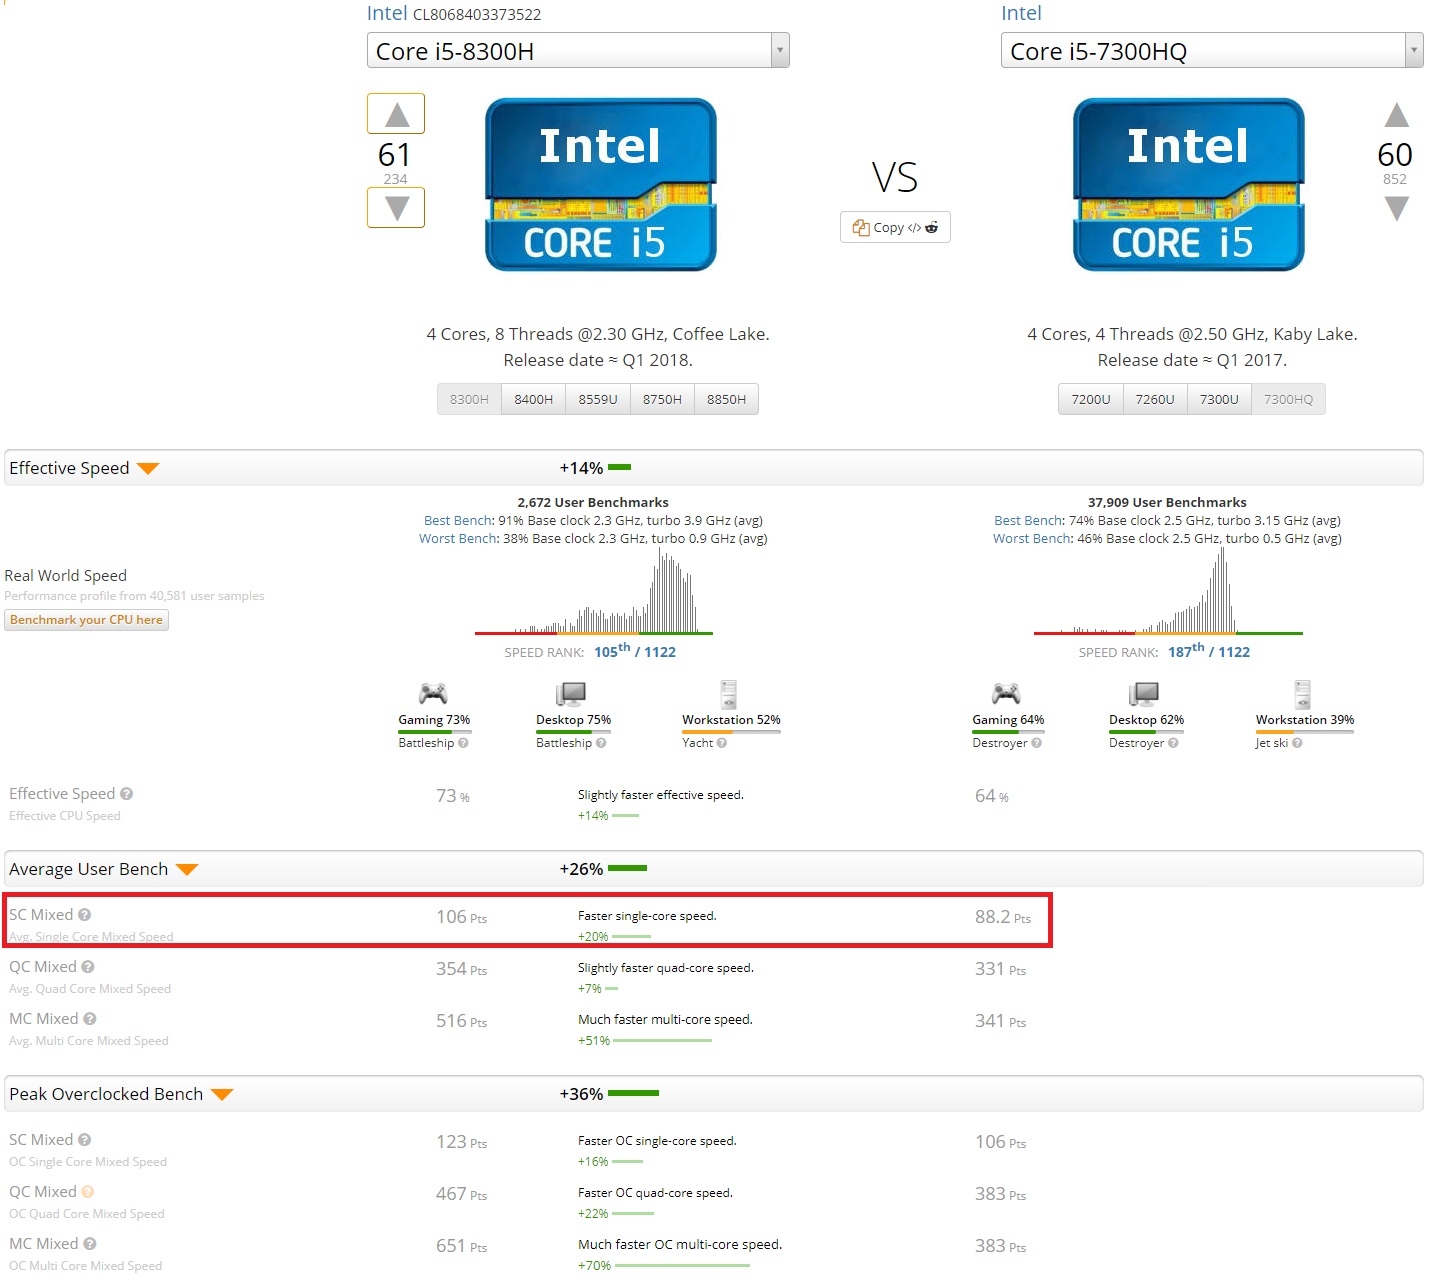Image resolution: width=1433 pixels, height=1286 pixels.
Task: Open speed rank 187th / 1122 link
Action: (1209, 651)
